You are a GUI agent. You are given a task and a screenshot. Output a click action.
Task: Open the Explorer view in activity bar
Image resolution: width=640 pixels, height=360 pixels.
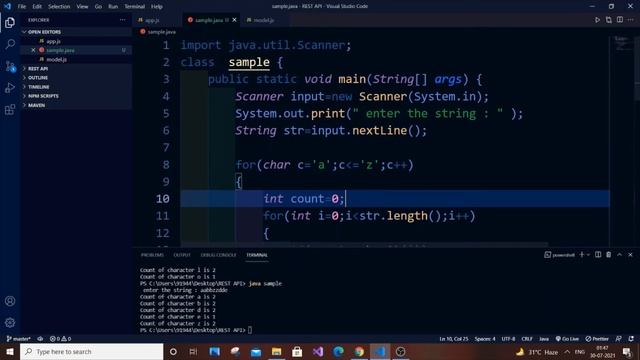coord(10,22)
